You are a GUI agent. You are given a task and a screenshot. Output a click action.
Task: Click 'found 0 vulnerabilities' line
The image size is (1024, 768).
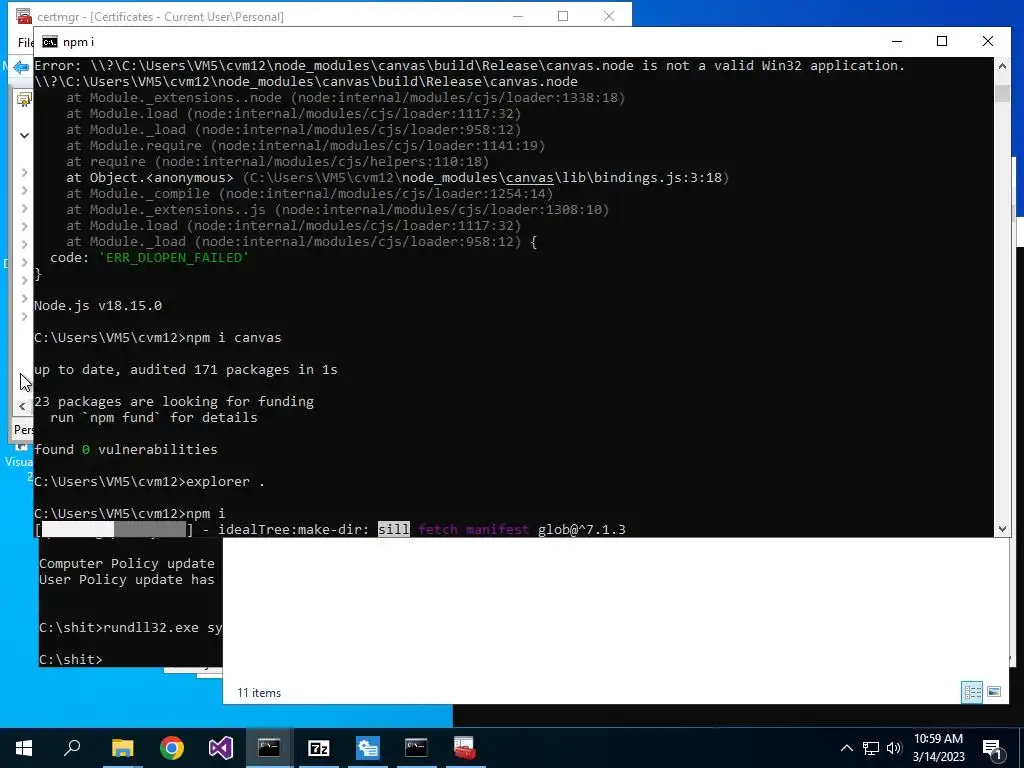125,449
